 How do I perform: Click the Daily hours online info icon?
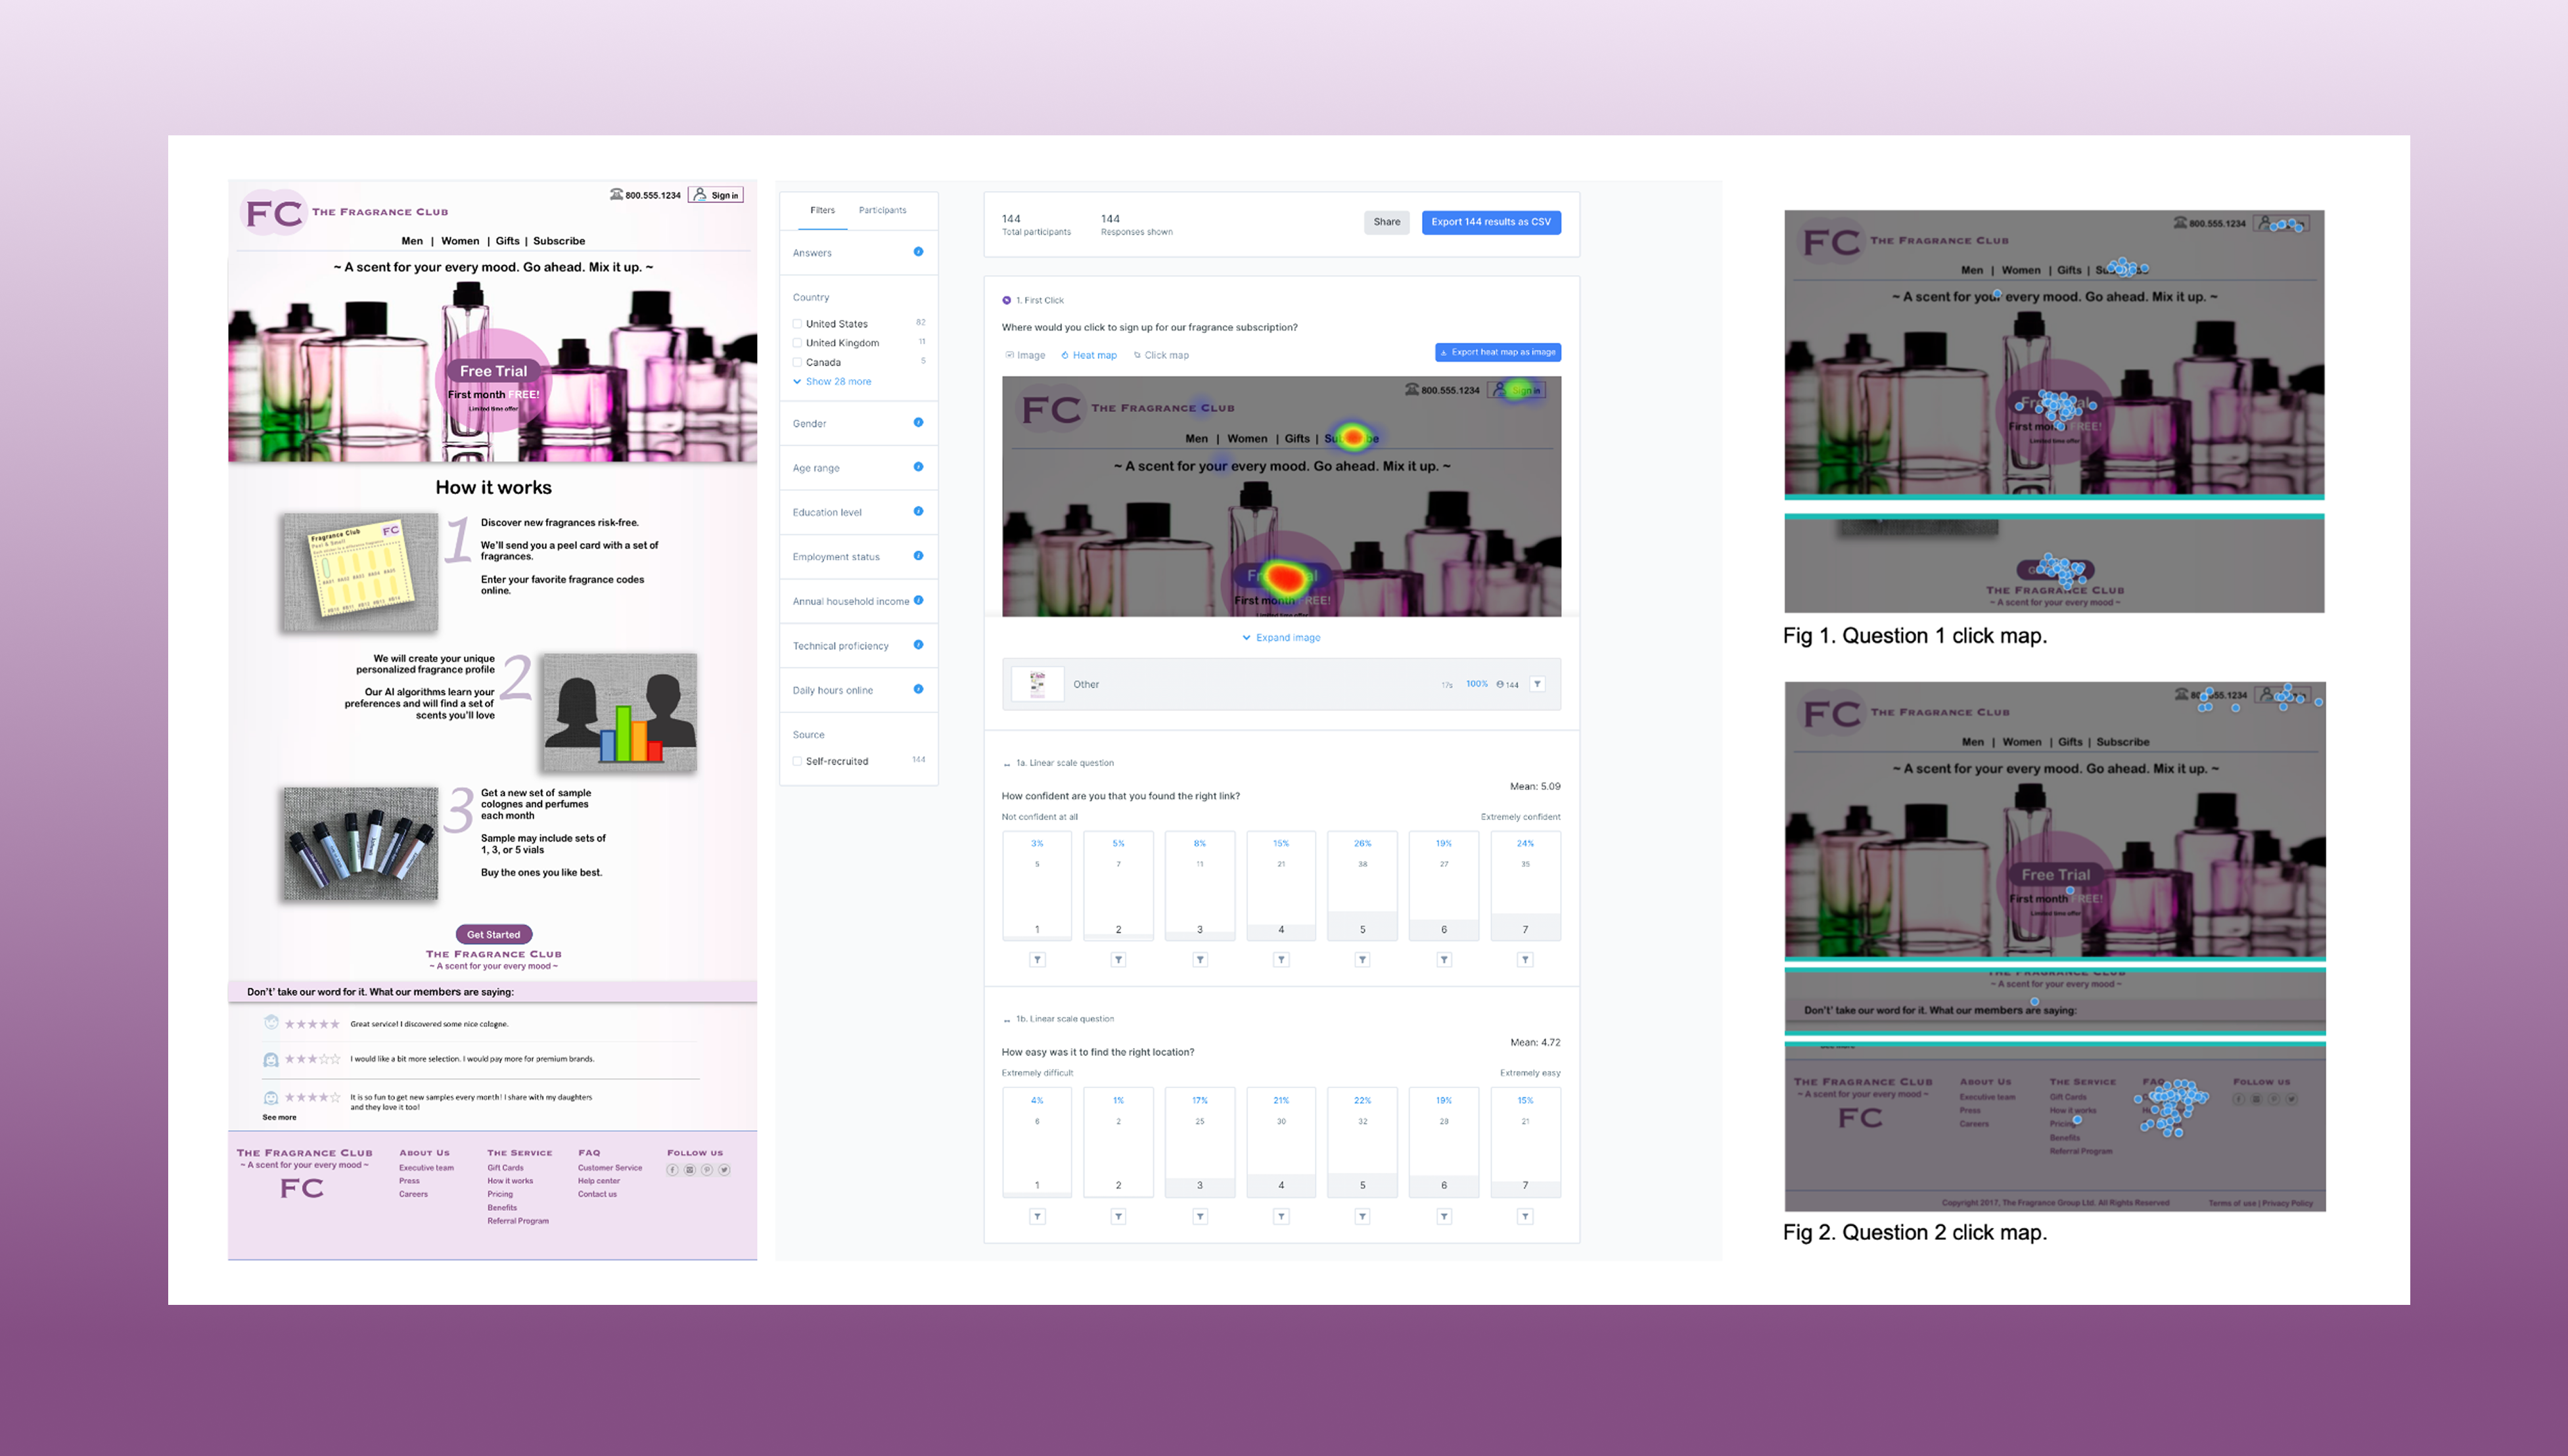tap(918, 689)
